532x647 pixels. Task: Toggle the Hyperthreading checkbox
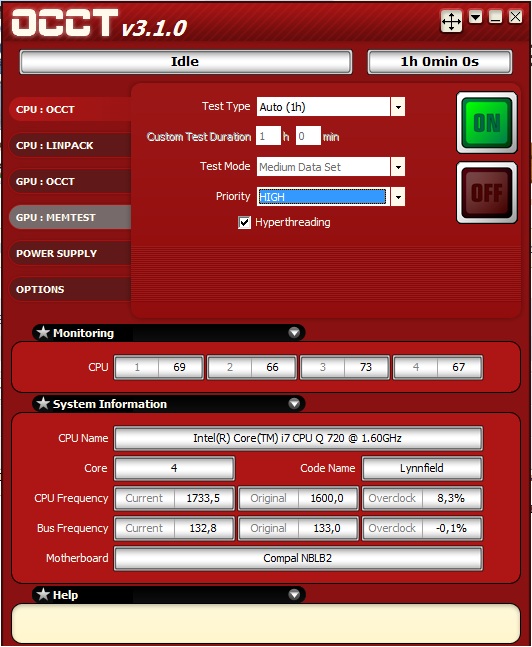click(244, 223)
